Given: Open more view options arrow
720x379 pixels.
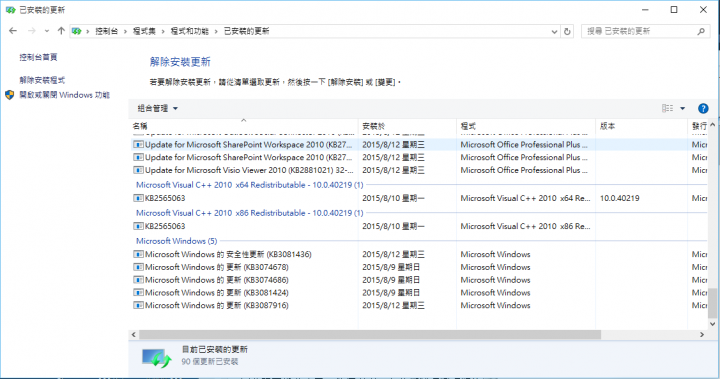Looking at the screenshot, I should 682,108.
